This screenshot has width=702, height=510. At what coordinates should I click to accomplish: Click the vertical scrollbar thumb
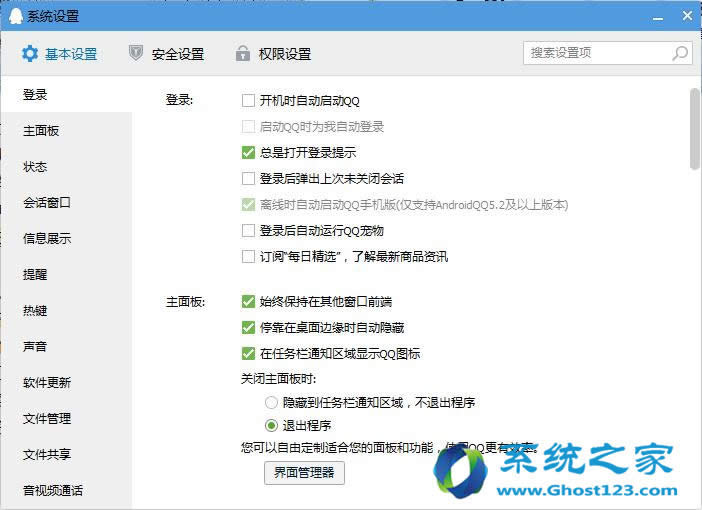click(x=694, y=128)
